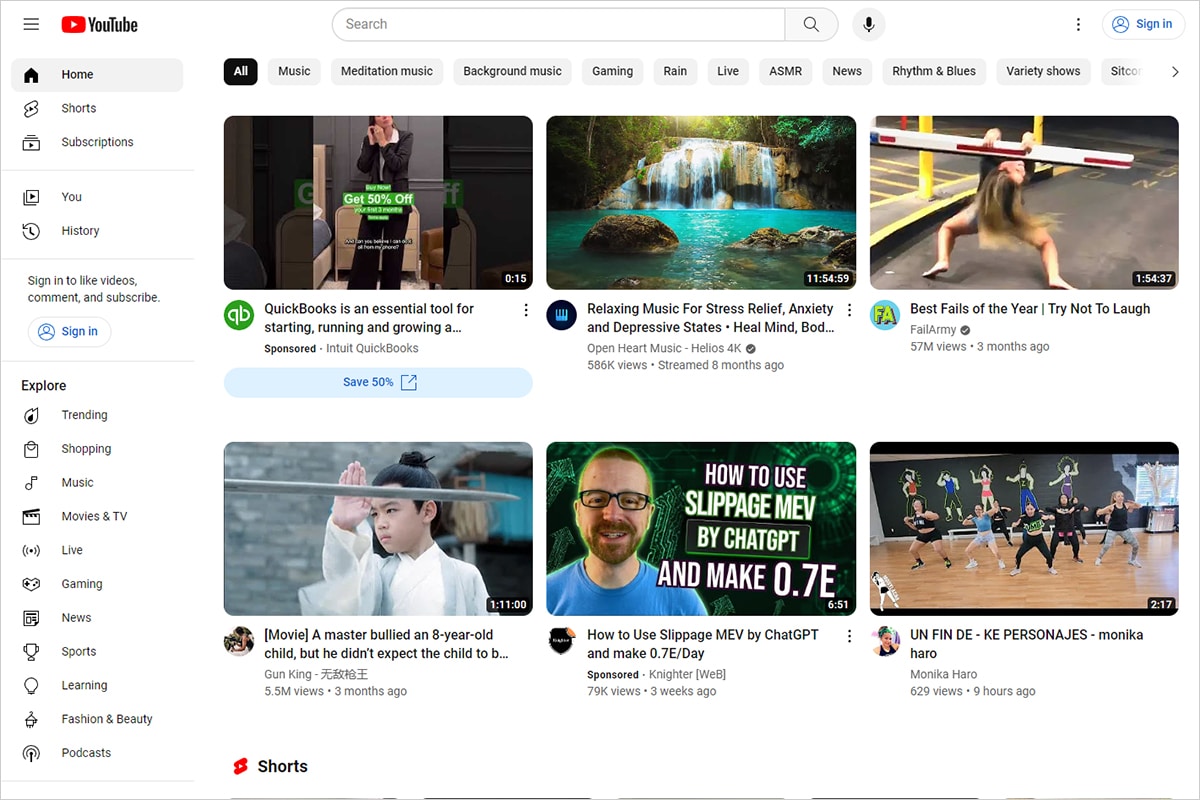Select the Meditation music chip
1200x800 pixels.
pos(386,71)
